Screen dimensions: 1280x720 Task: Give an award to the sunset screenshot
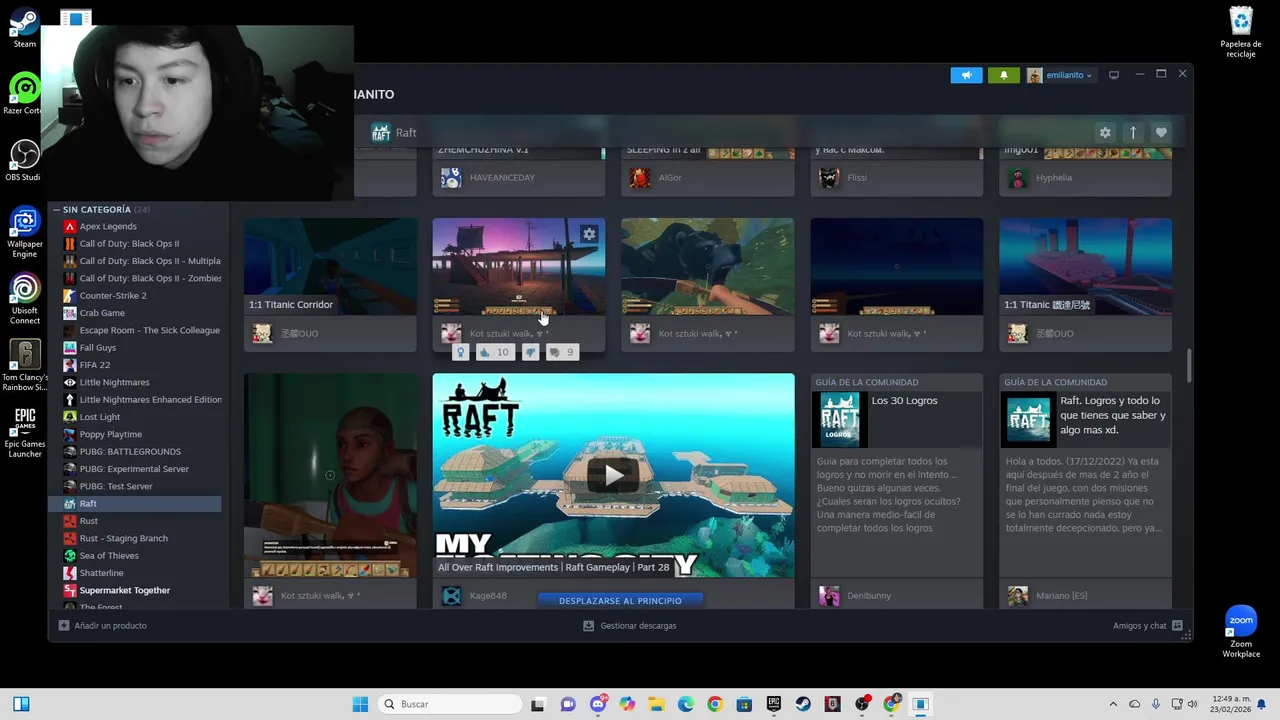[461, 352]
